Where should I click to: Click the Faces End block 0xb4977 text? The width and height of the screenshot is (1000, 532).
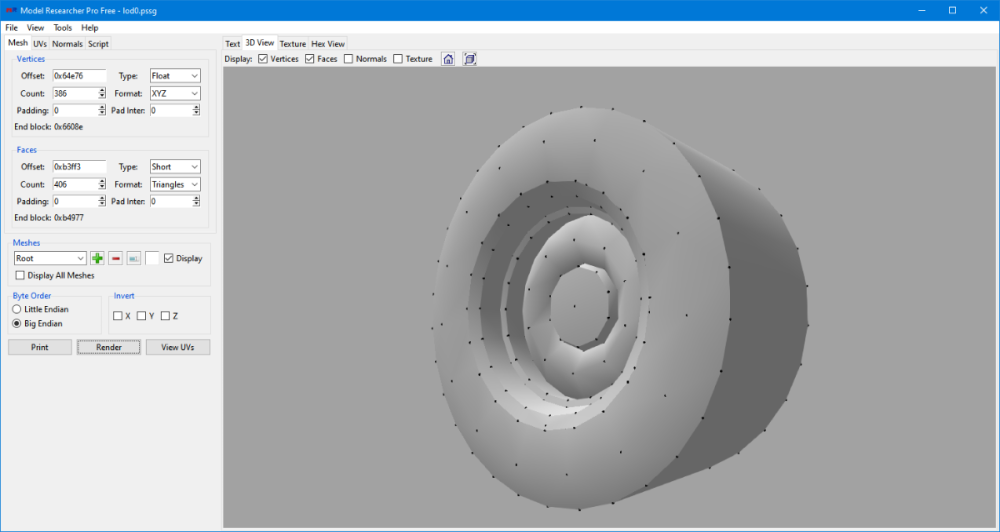click(48, 218)
